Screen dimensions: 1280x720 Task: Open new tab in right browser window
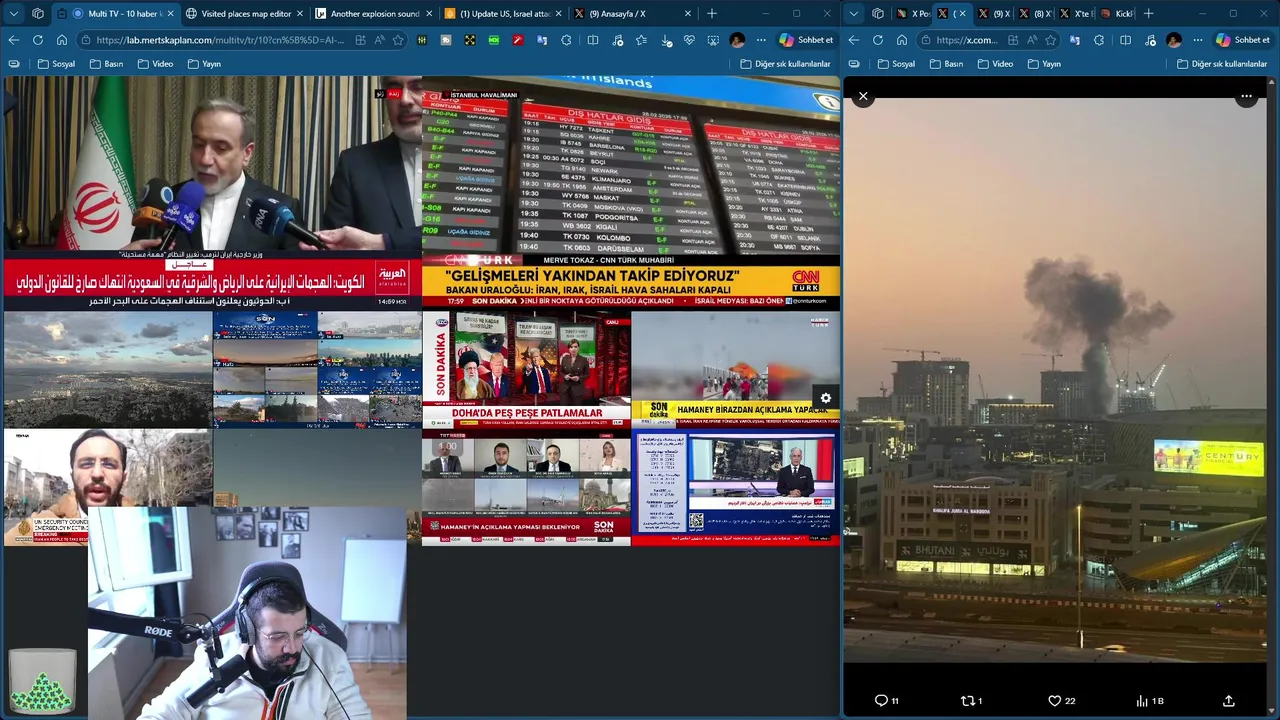(x=1148, y=14)
